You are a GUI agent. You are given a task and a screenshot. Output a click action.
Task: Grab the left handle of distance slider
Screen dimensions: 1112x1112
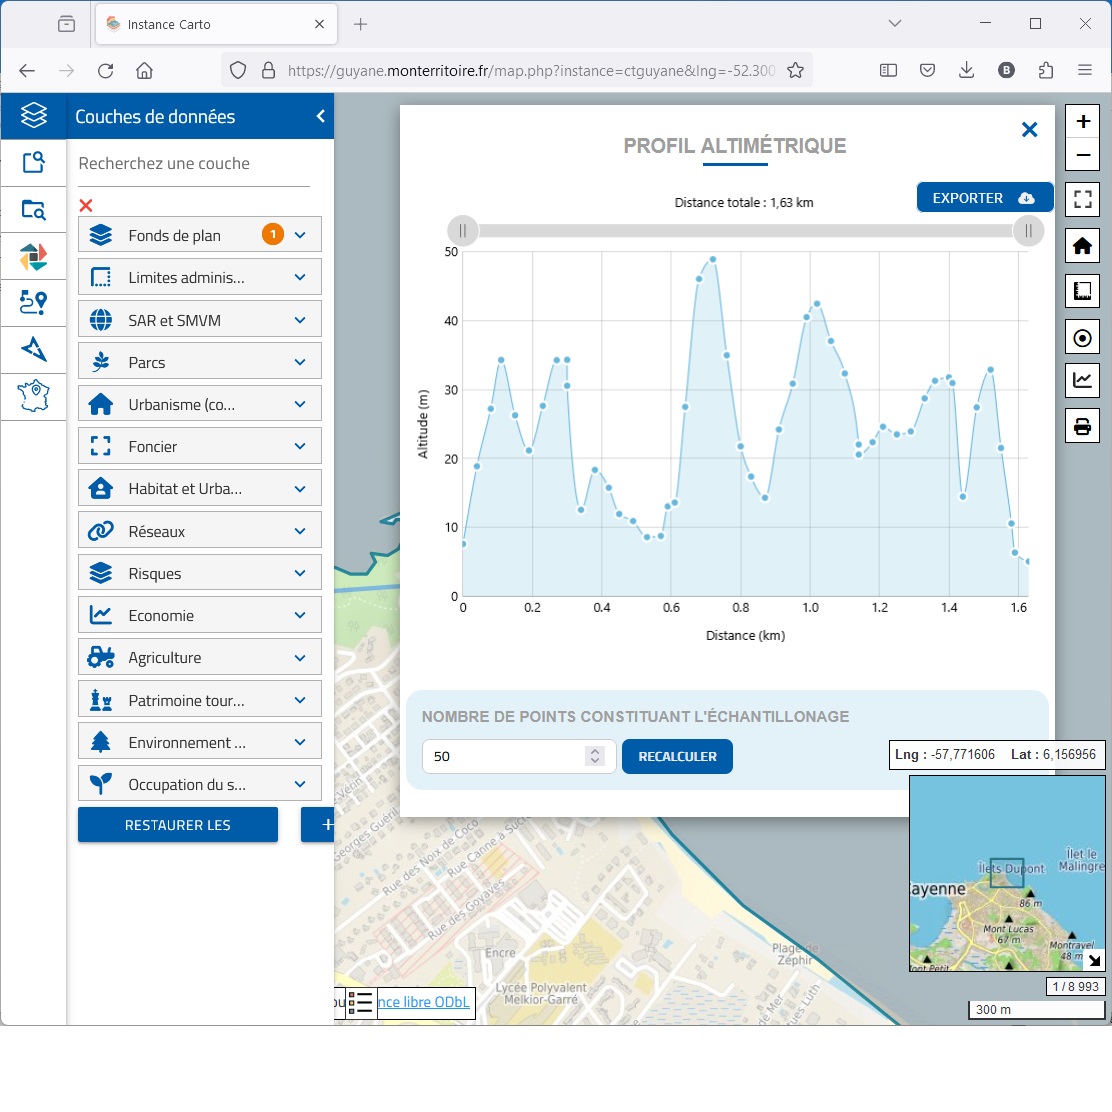pos(462,231)
